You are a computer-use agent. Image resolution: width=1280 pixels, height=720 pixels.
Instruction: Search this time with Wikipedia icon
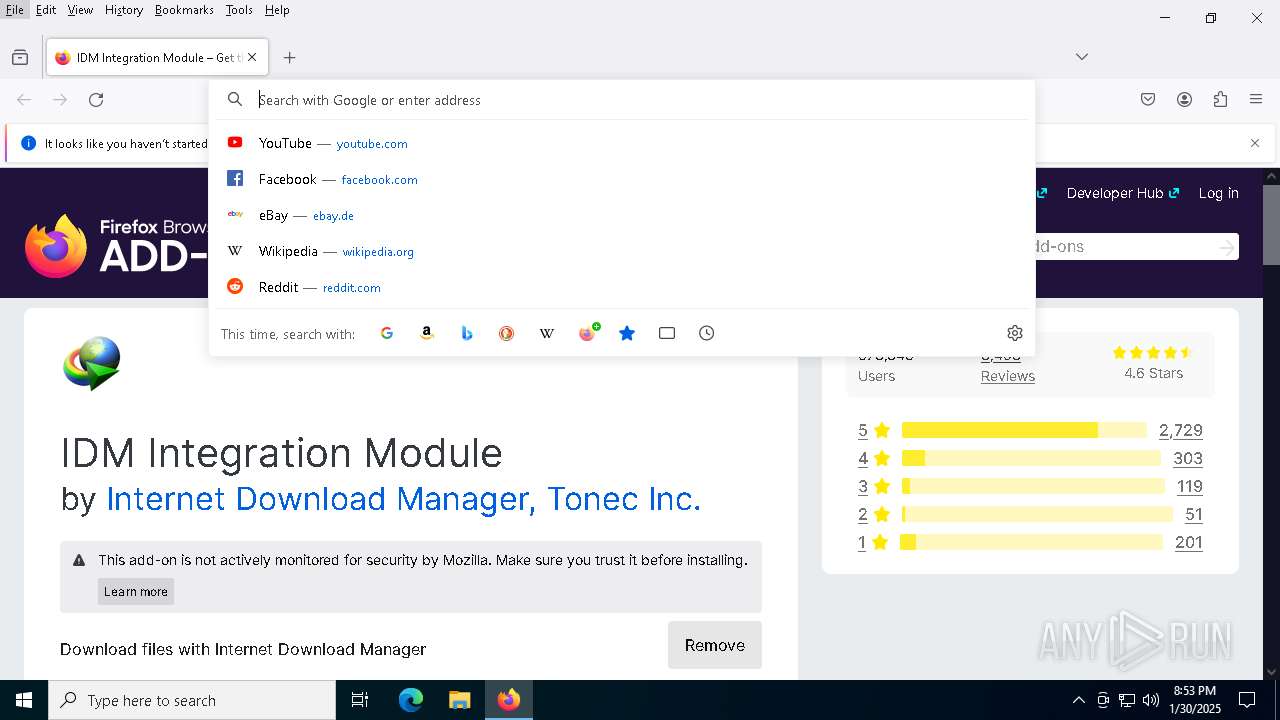coord(547,333)
